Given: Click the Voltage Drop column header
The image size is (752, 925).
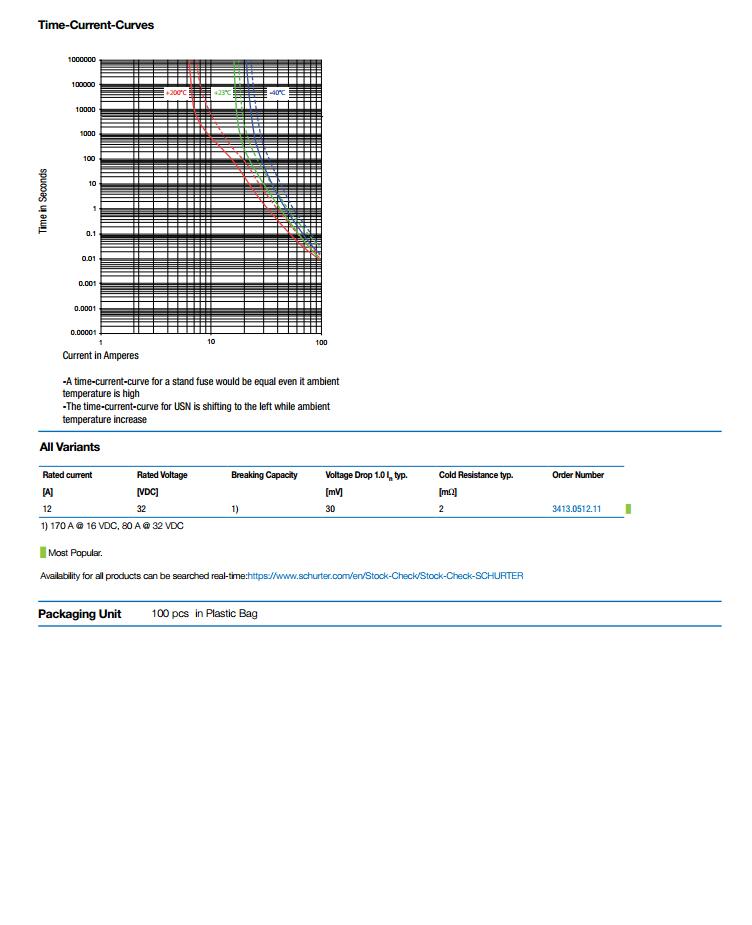Looking at the screenshot, I should tap(366, 475).
